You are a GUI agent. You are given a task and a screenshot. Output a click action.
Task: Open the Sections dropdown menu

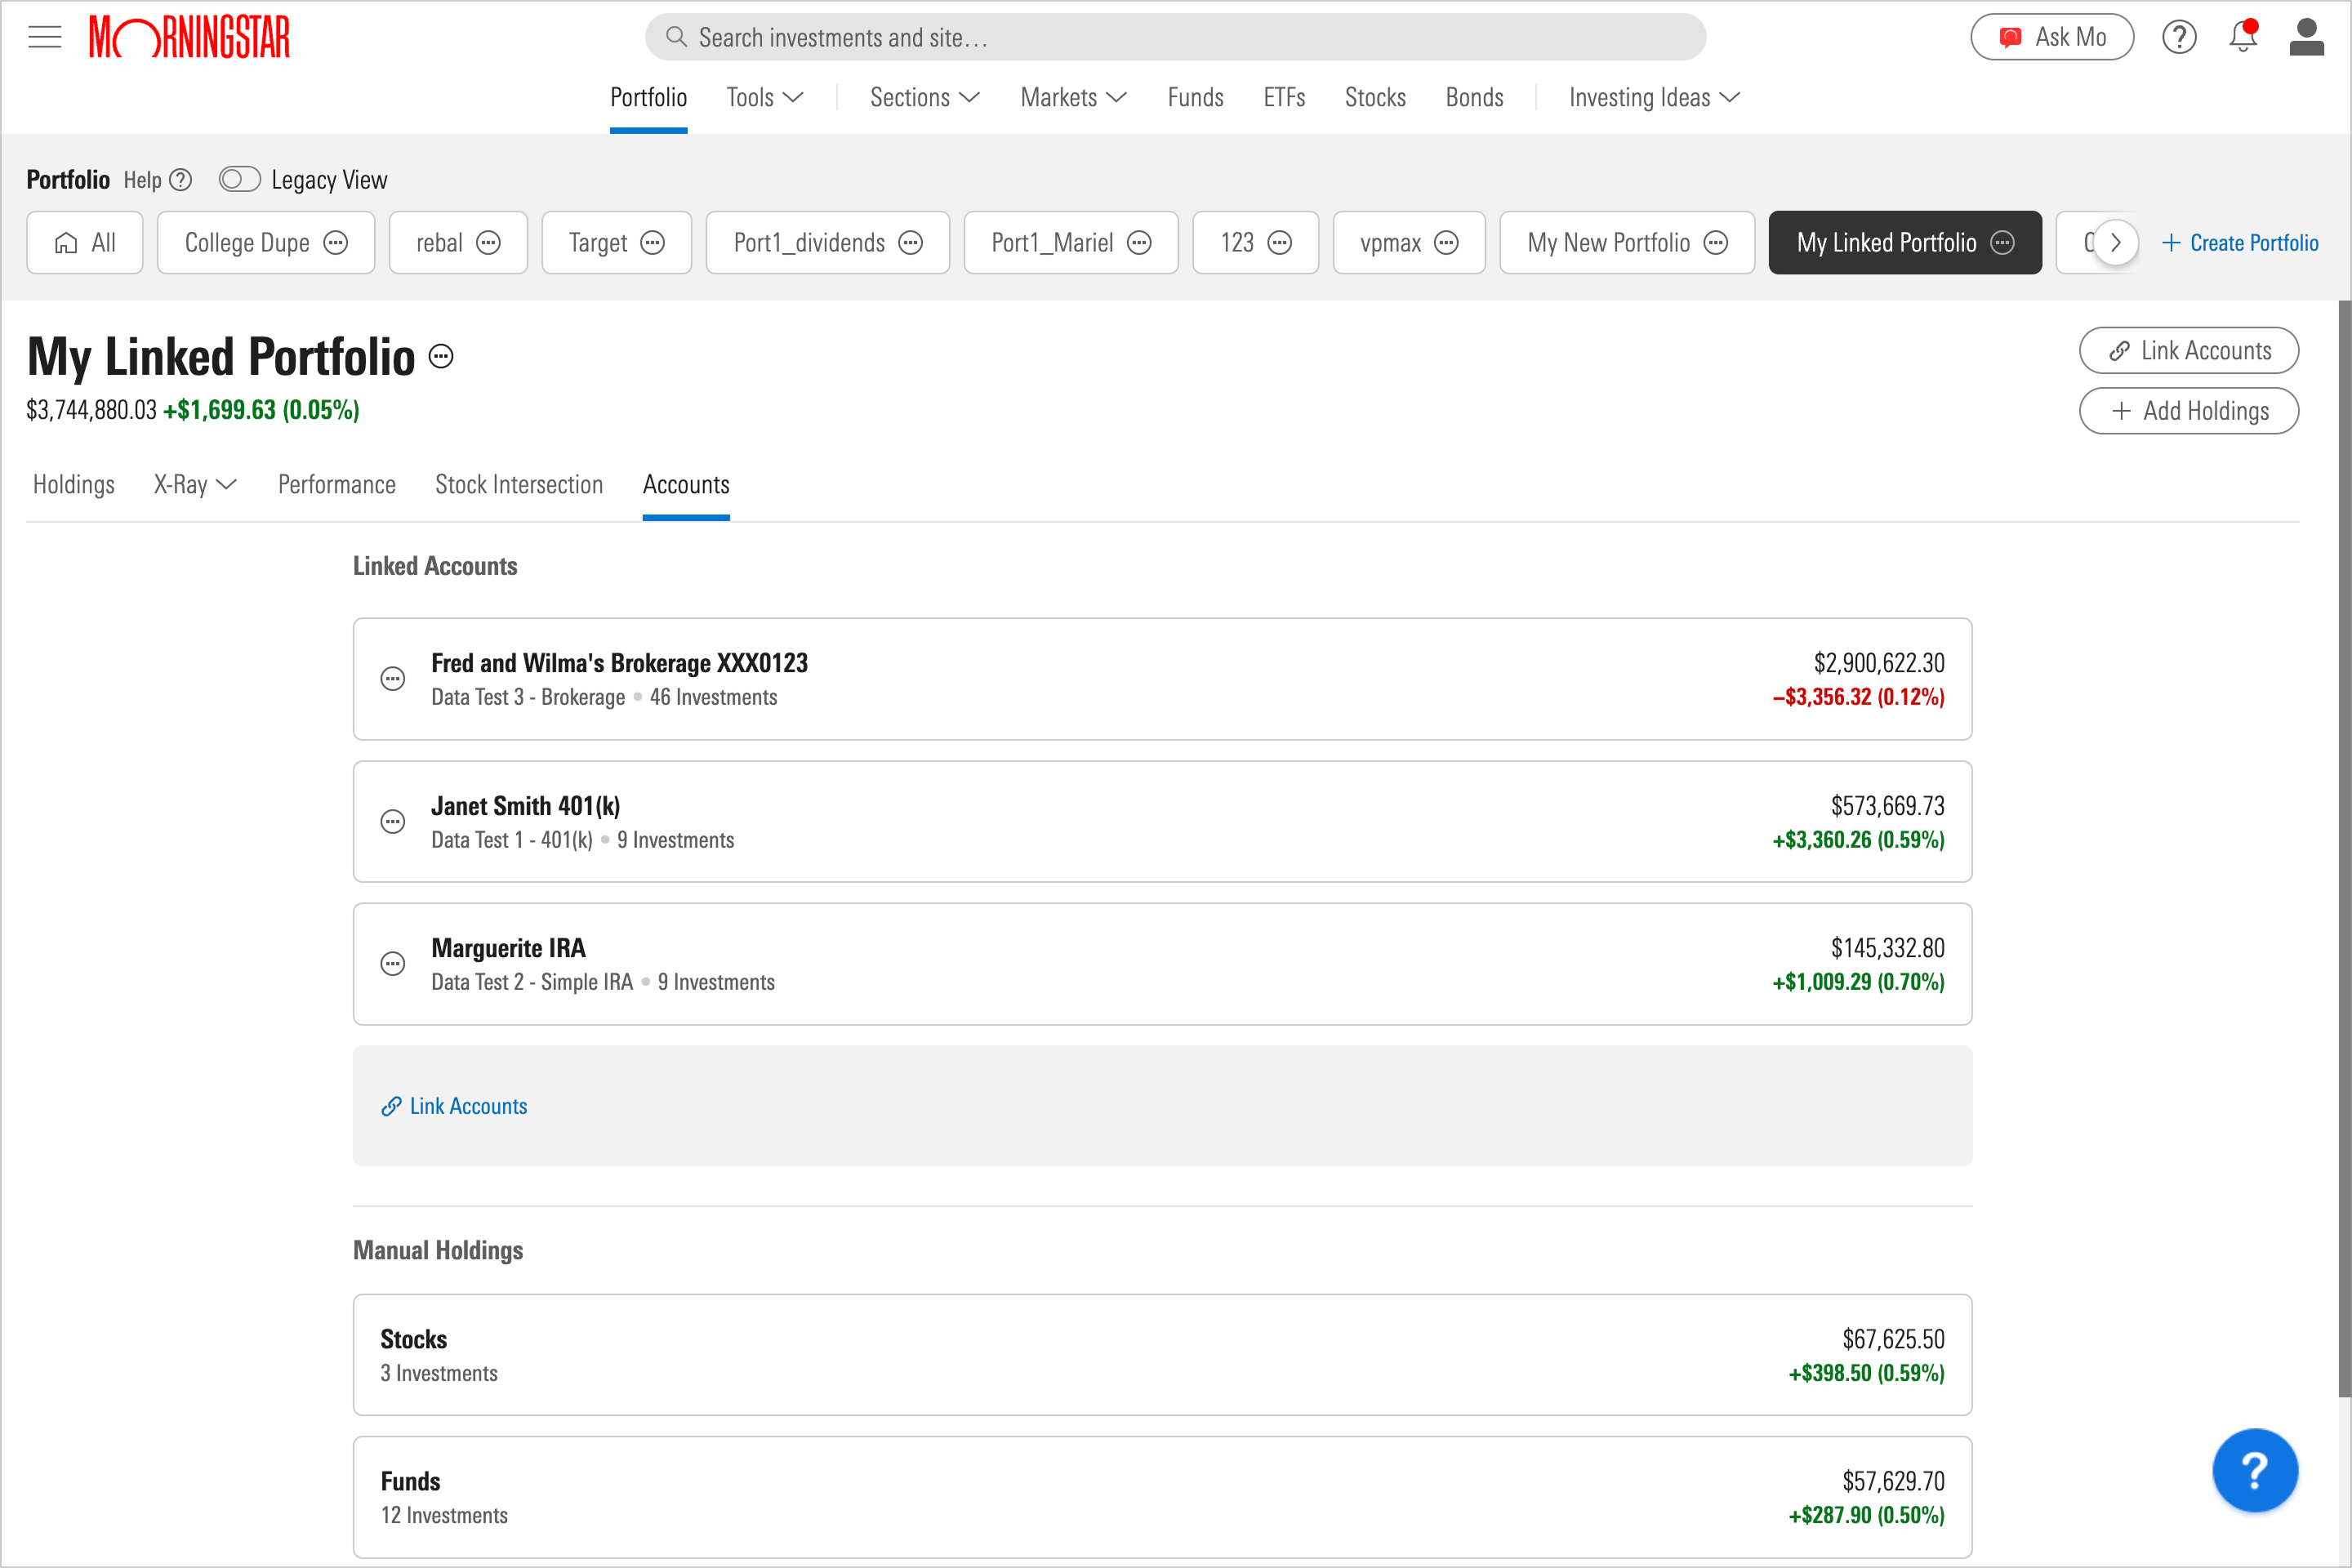pyautogui.click(x=922, y=97)
